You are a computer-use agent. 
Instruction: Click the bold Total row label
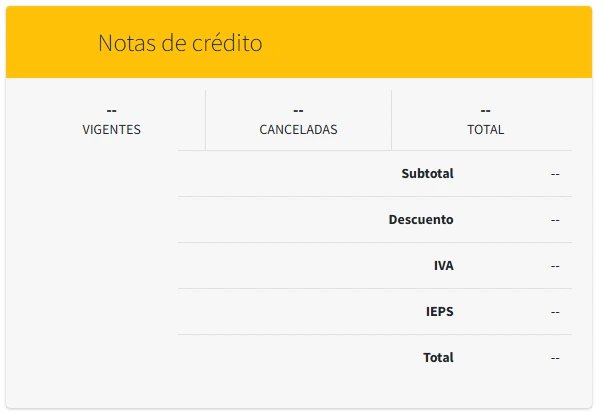(438, 357)
